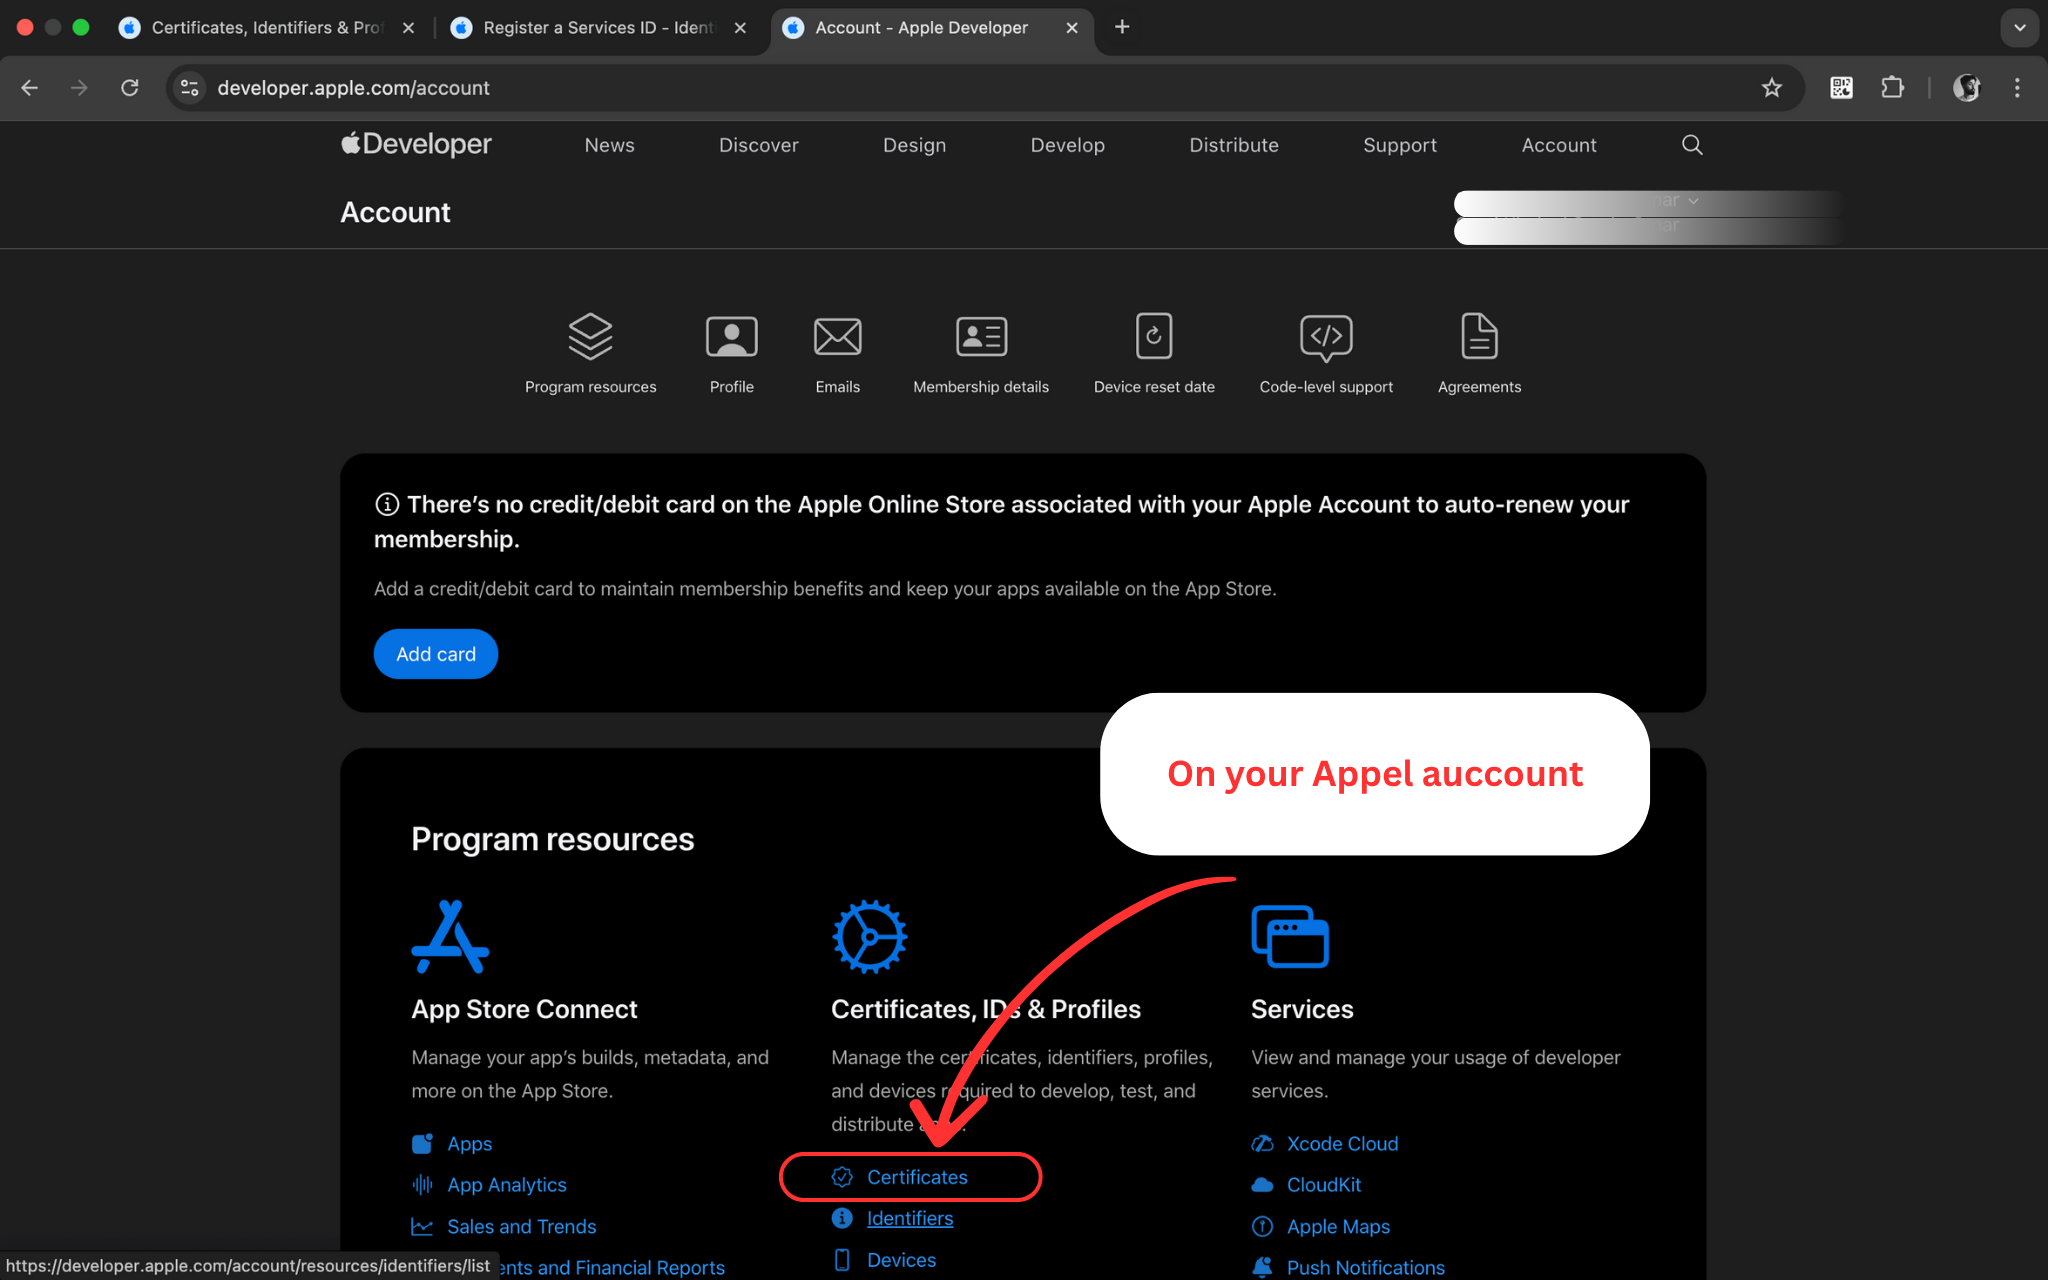Open the Xcode Cloud link
Image resolution: width=2048 pixels, height=1280 pixels.
[x=1341, y=1143]
